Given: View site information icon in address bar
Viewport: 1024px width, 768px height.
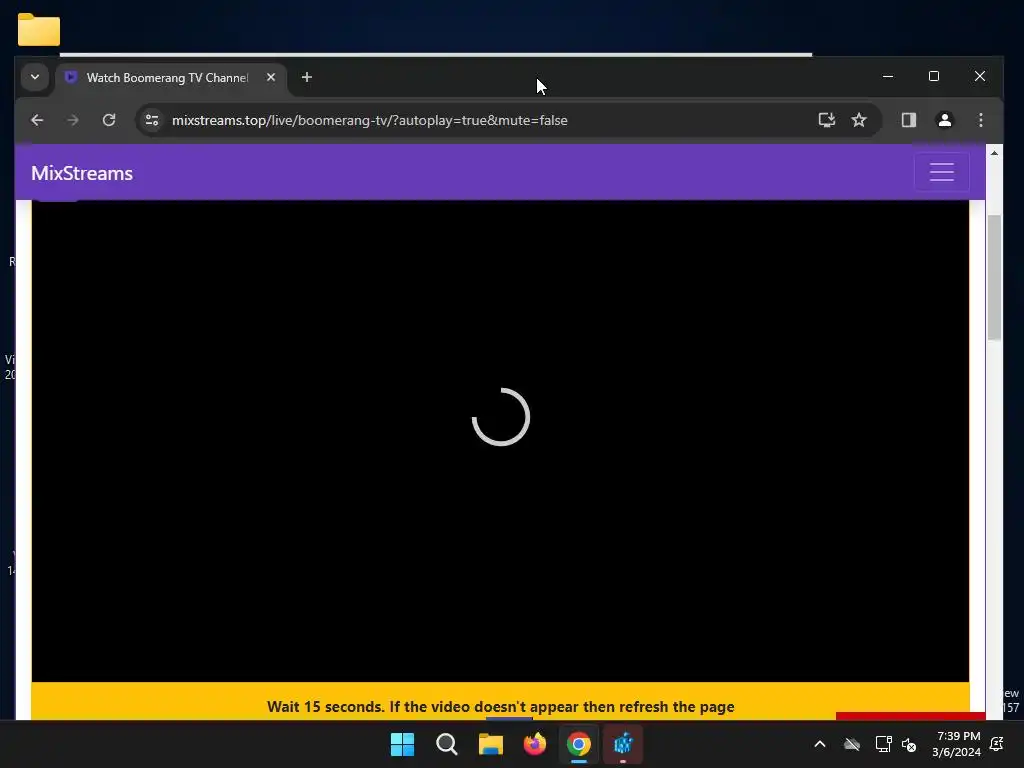Looking at the screenshot, I should (x=152, y=120).
